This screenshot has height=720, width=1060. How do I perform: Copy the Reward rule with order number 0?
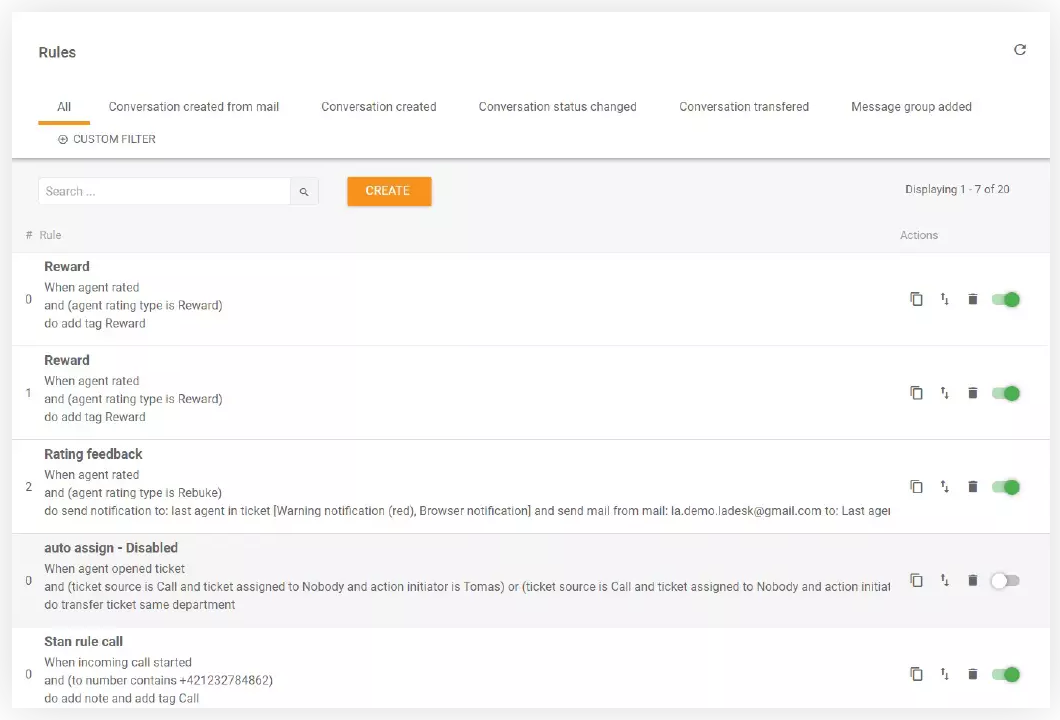coord(916,299)
